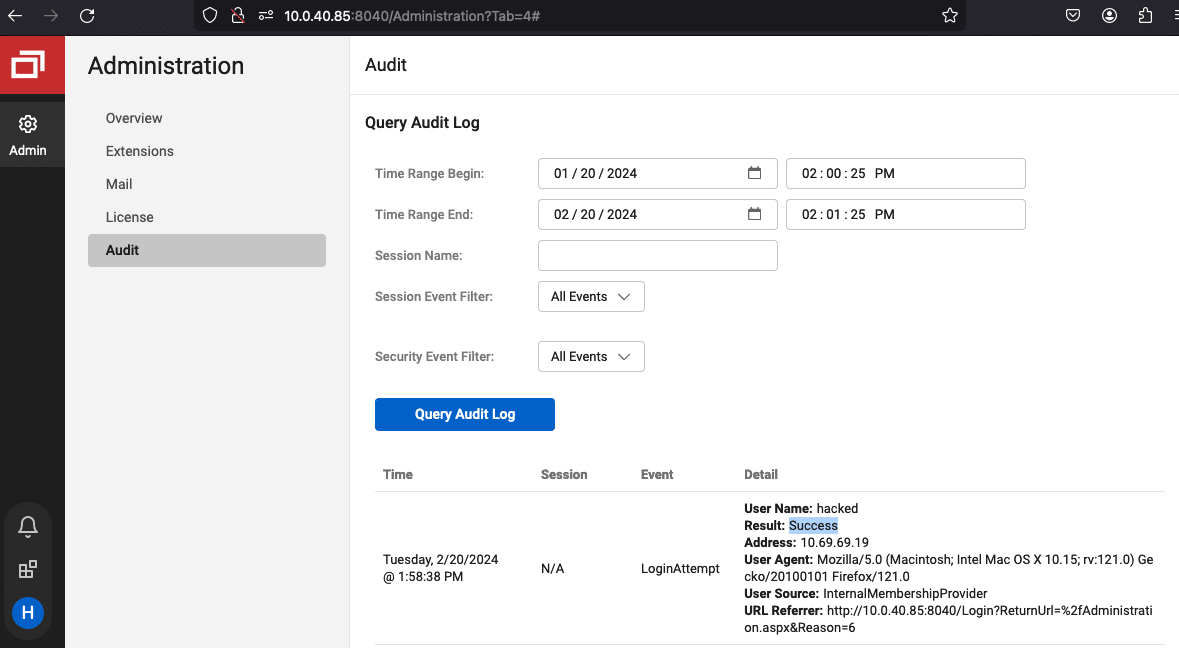
Task: Open the Pocket icon in browser toolbar
Action: coord(1073,15)
